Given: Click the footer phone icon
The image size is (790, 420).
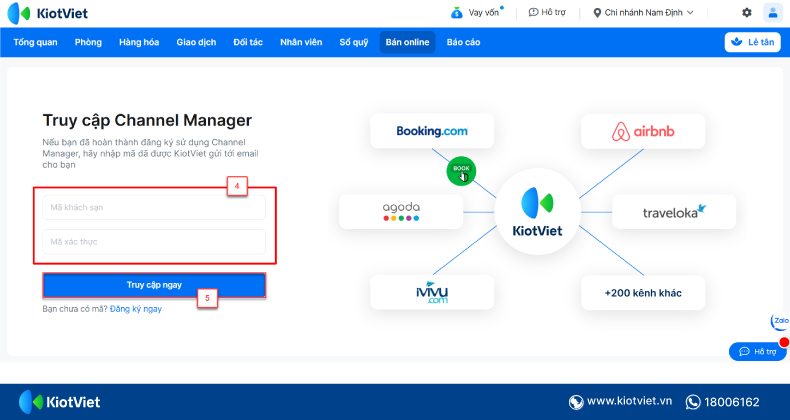Looking at the screenshot, I should pos(693,402).
